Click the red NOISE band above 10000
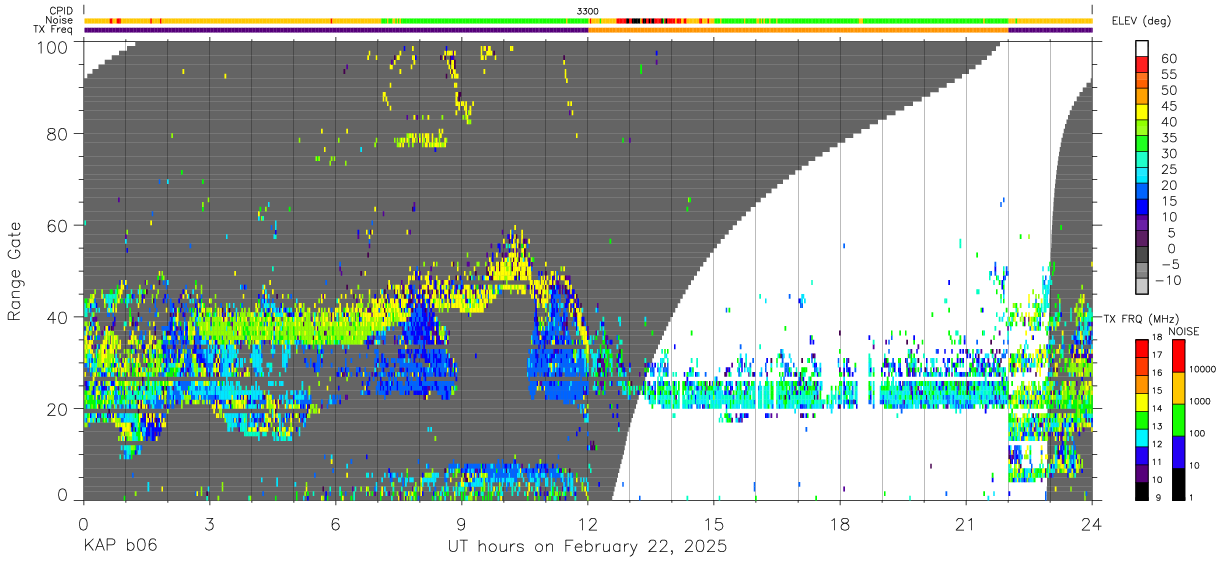 [x=1179, y=354]
